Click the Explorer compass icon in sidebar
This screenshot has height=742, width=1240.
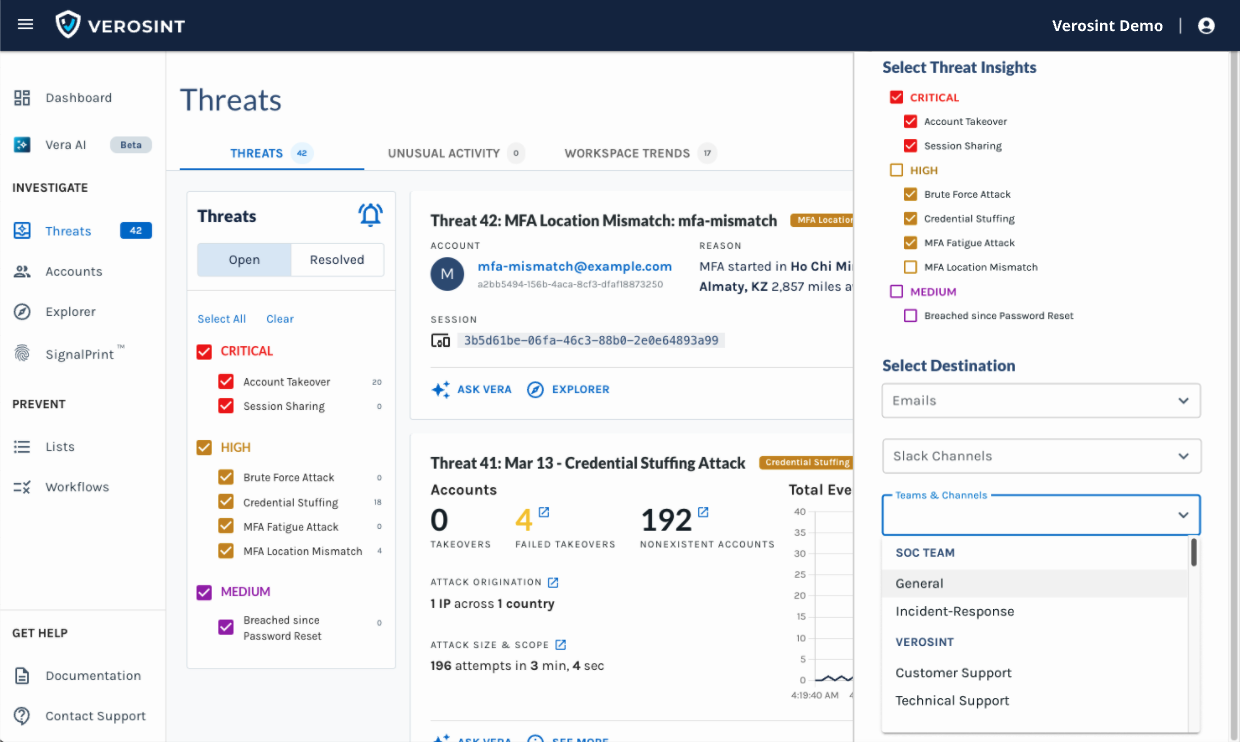22,312
